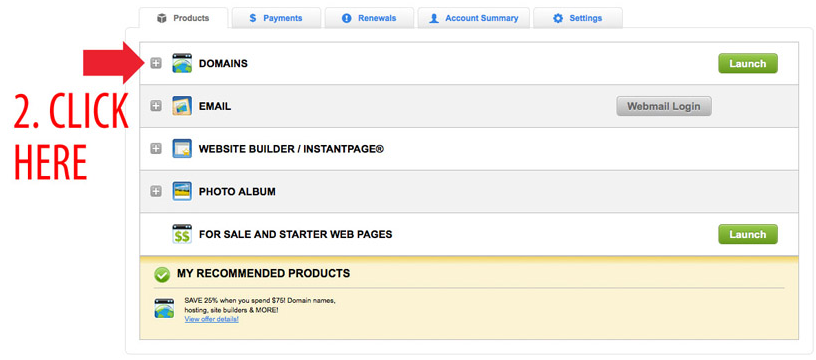
Task: Click the small globe icon beside offer
Action: tap(164, 308)
